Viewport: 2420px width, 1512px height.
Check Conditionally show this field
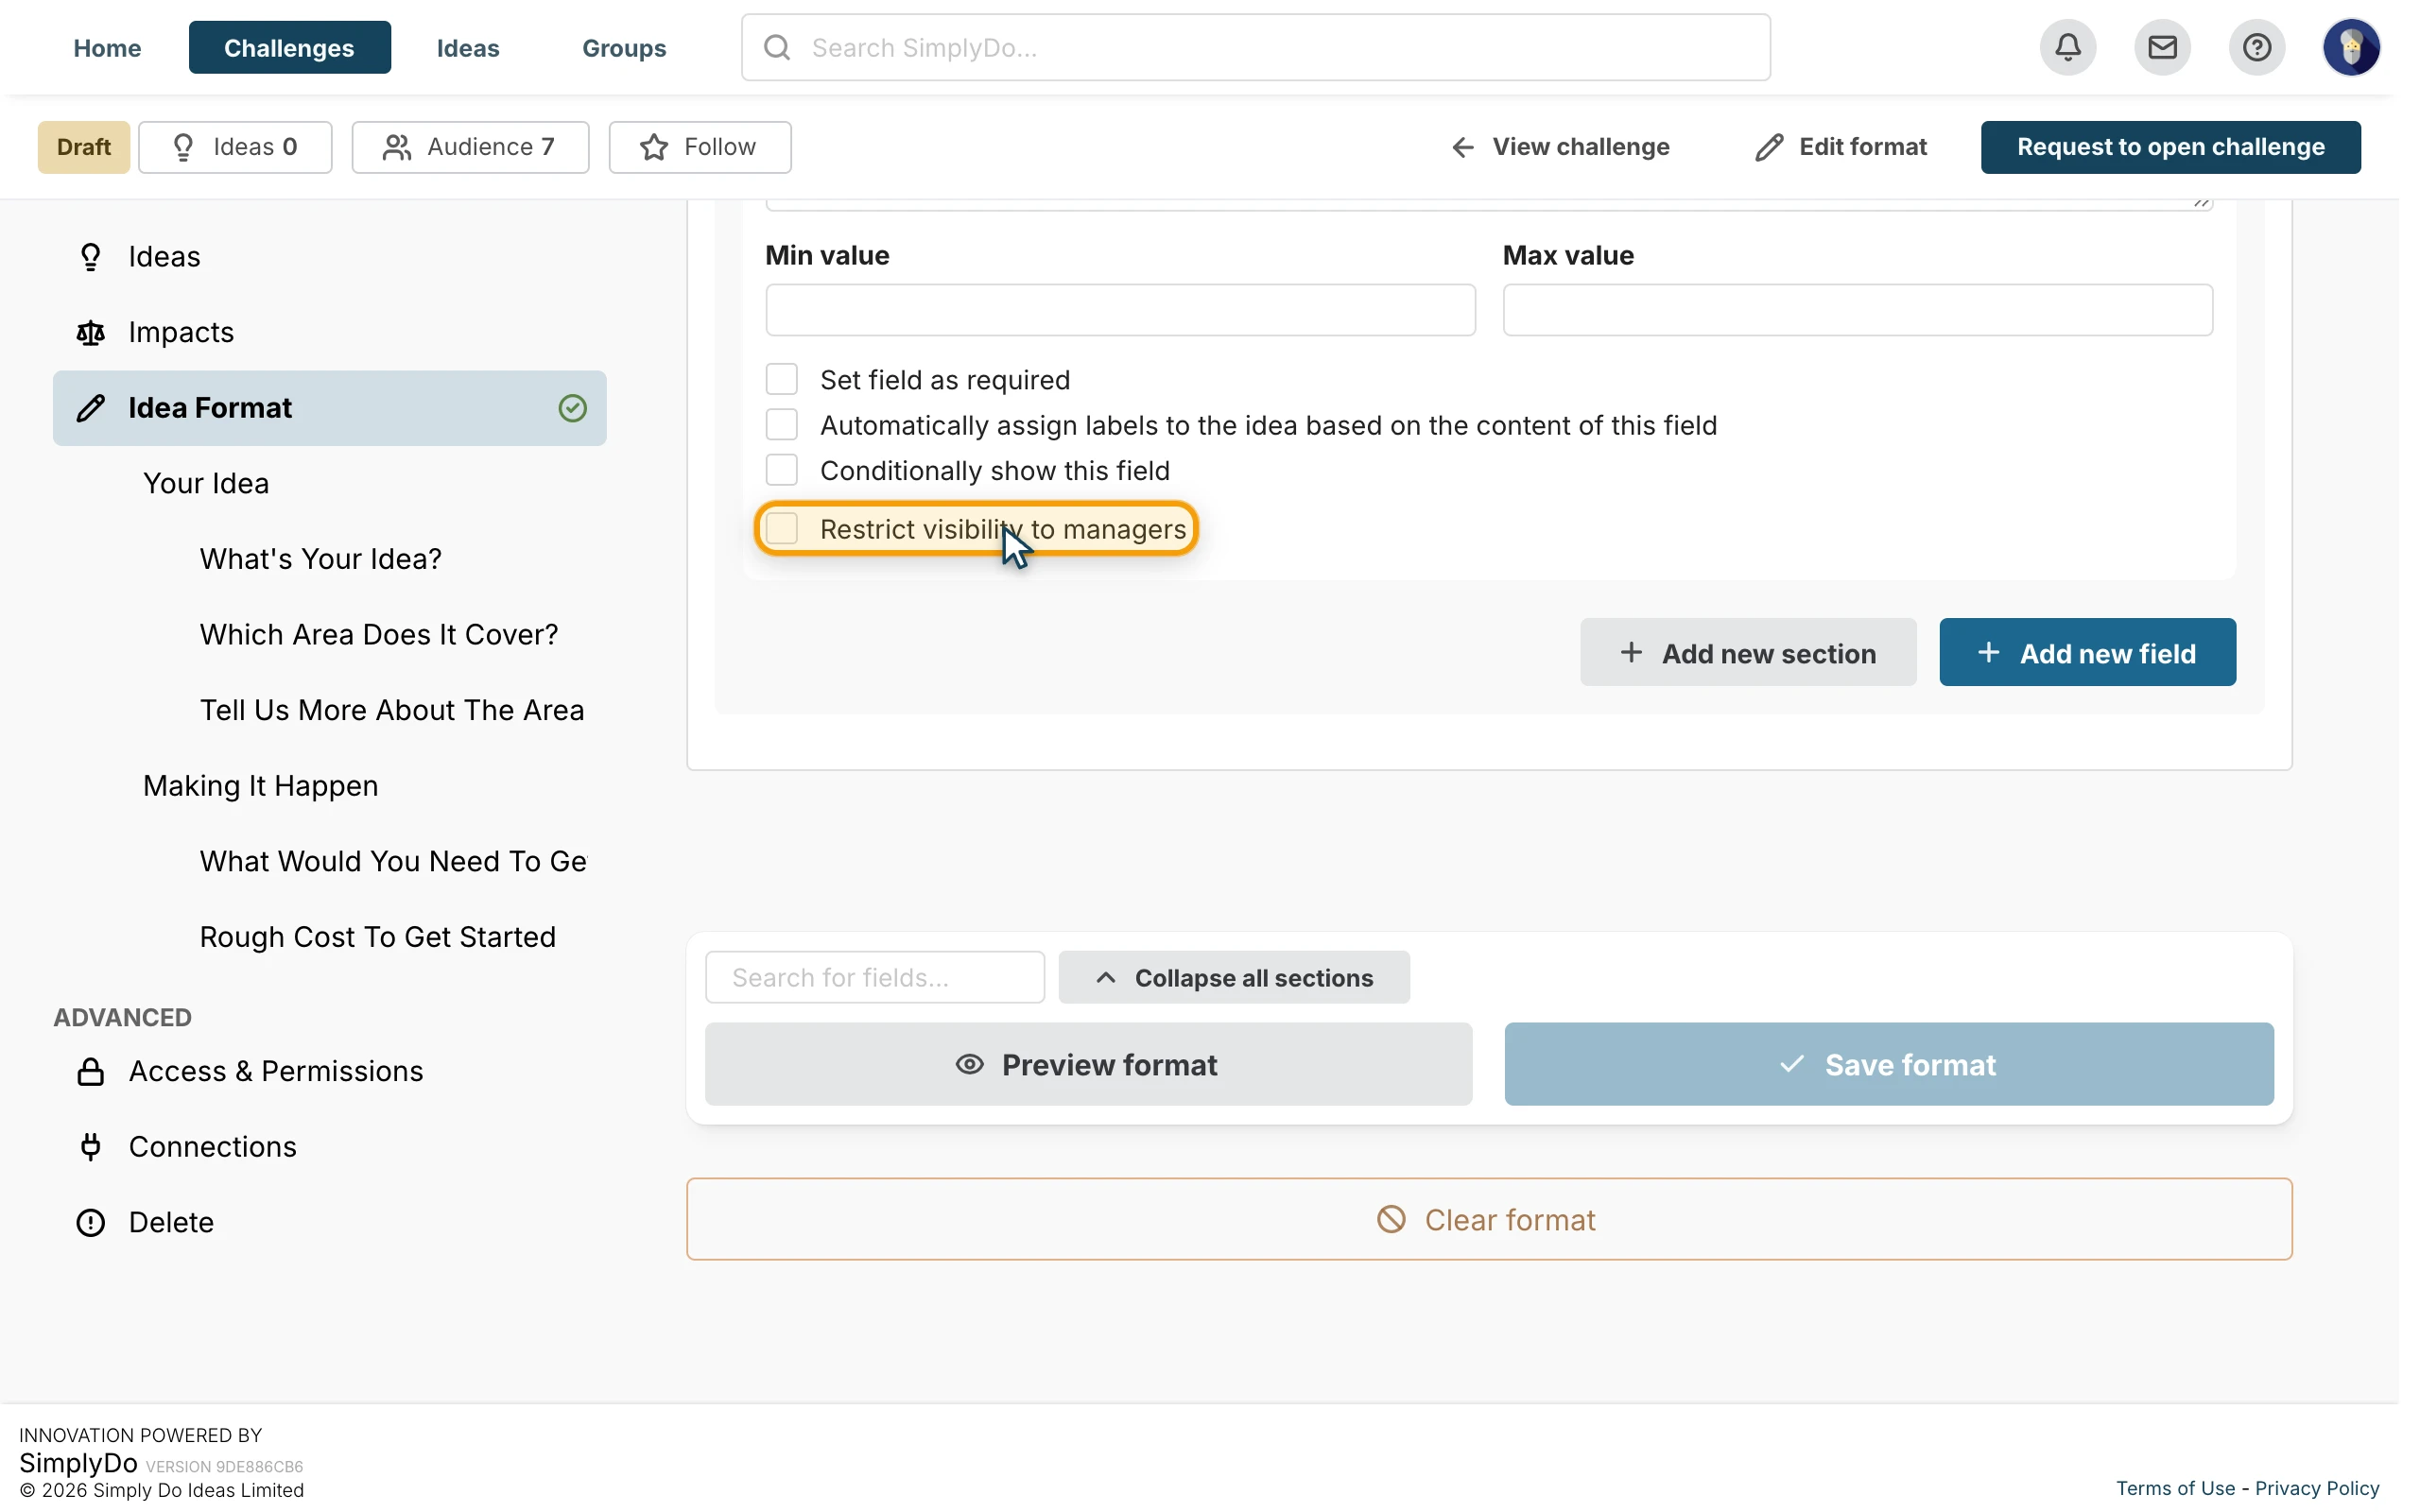click(x=781, y=470)
